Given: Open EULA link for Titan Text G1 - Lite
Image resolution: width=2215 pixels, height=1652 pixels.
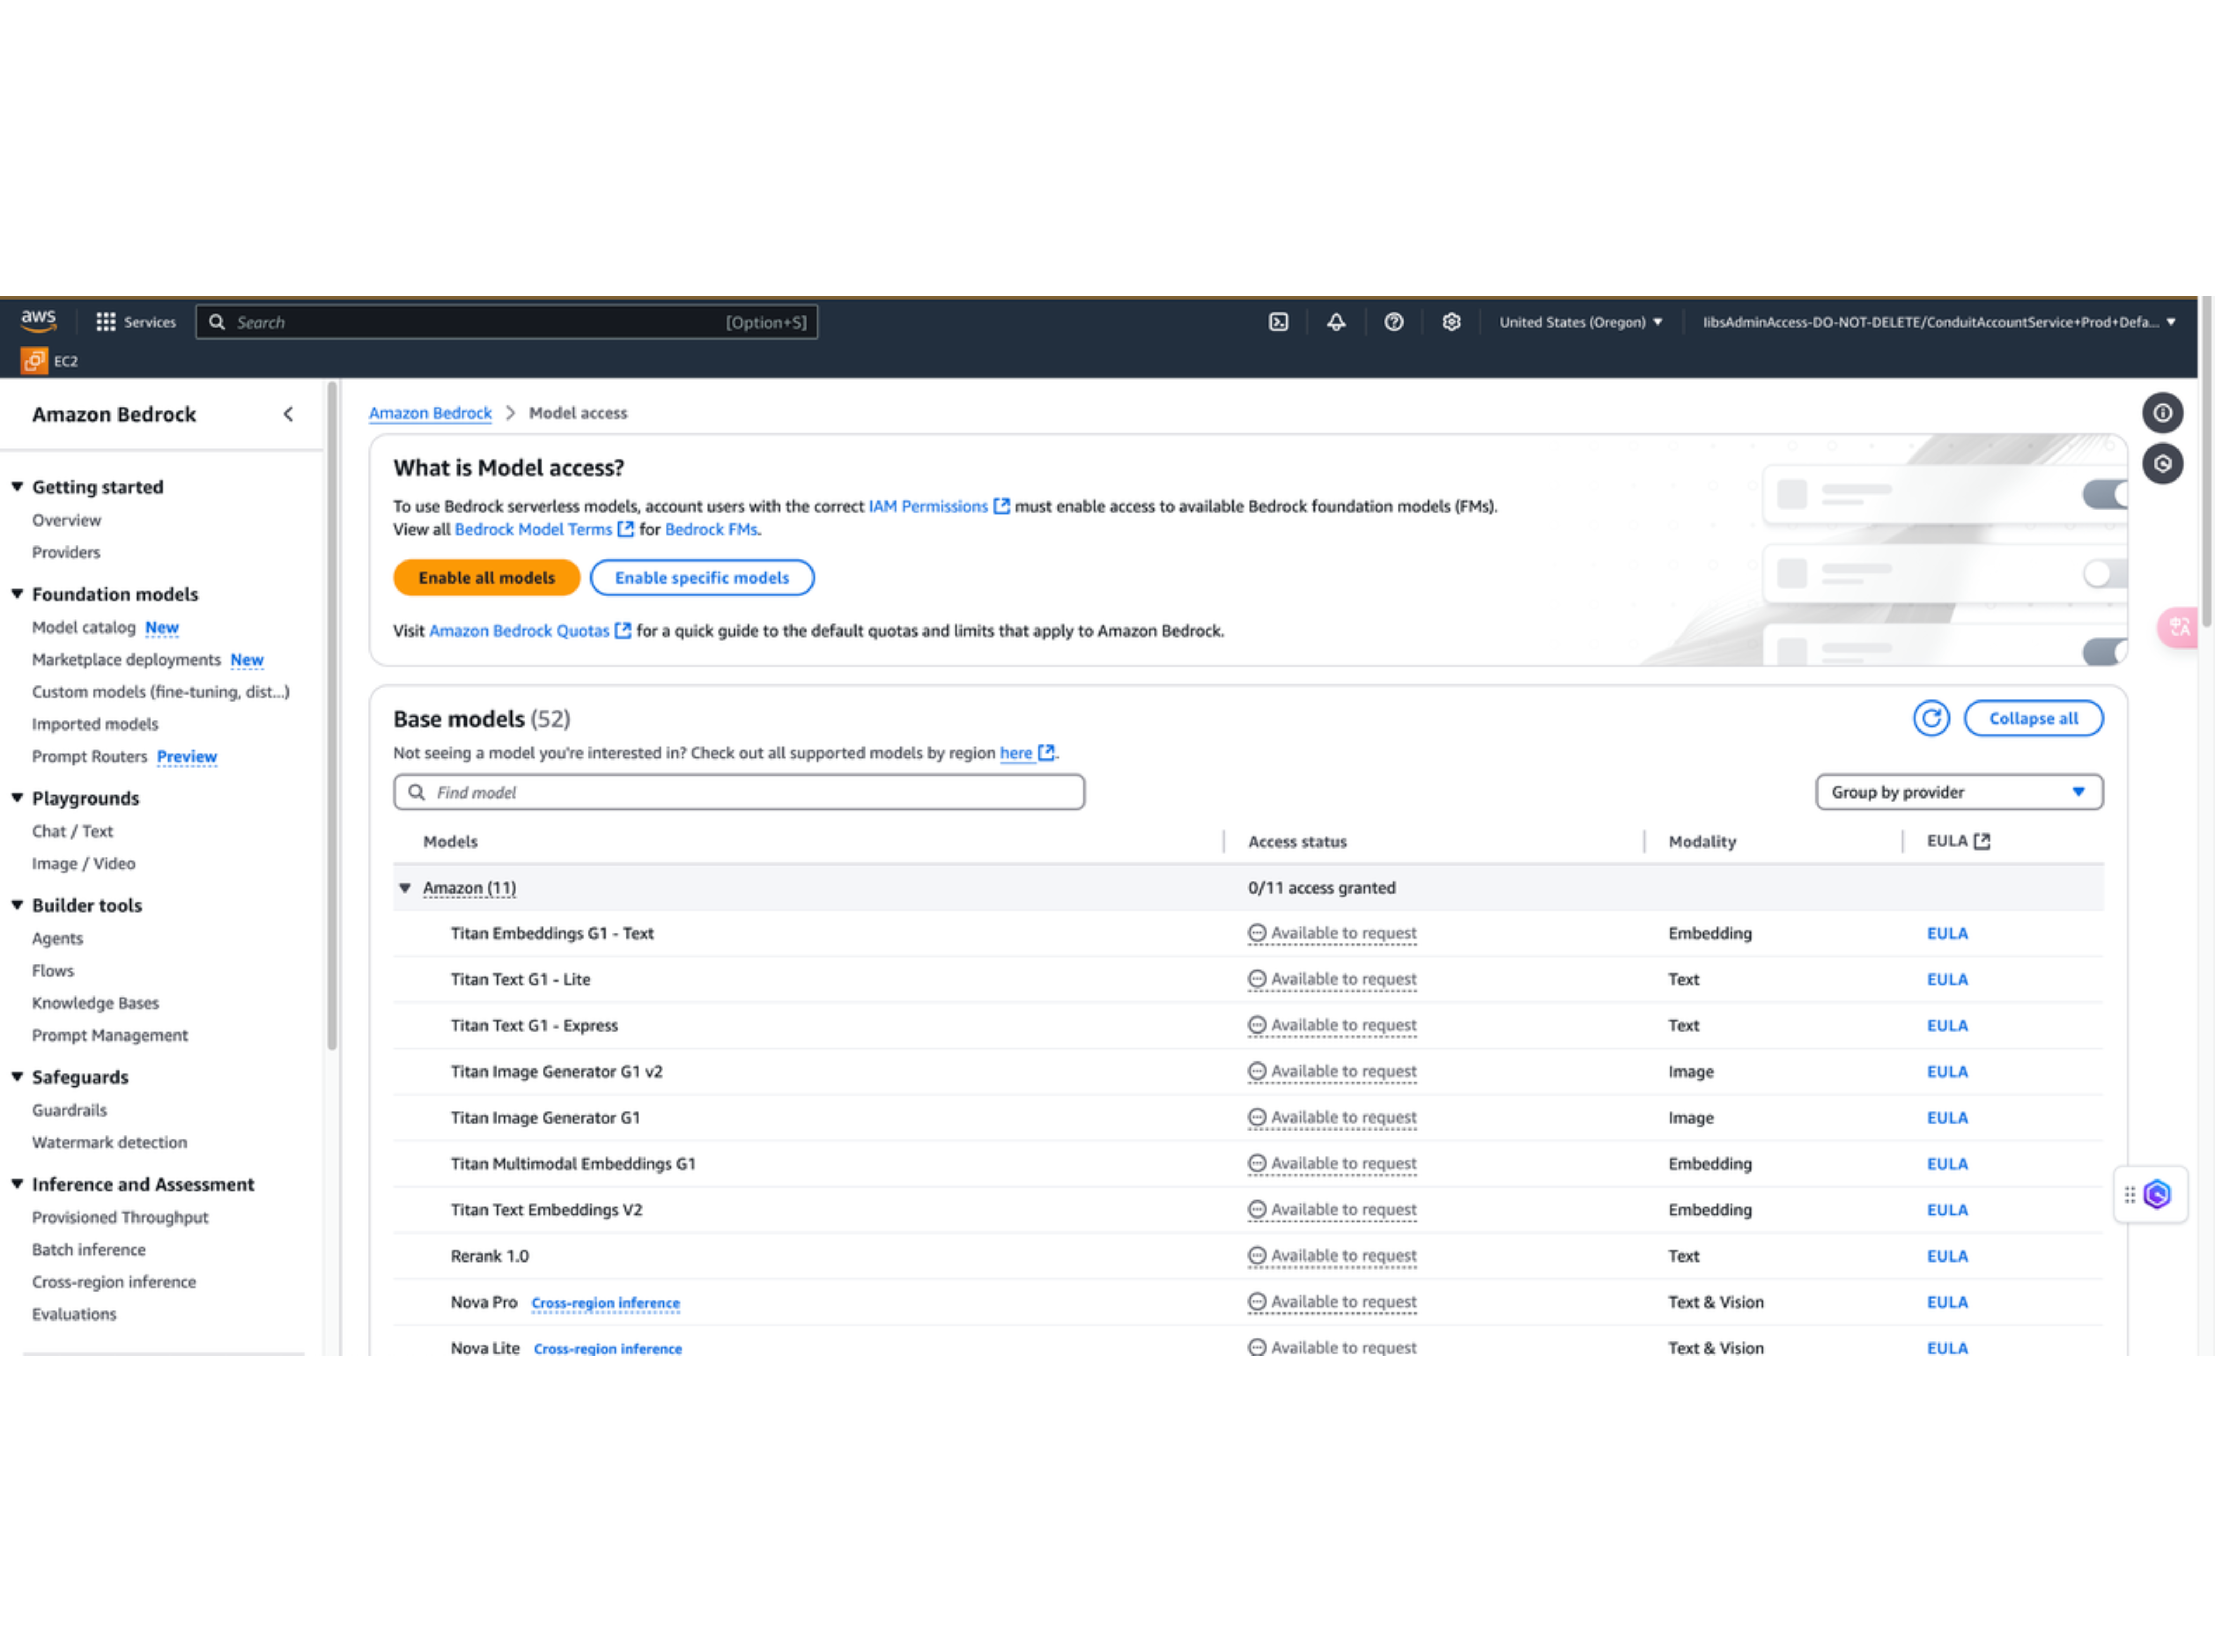Looking at the screenshot, I should click(x=1946, y=979).
